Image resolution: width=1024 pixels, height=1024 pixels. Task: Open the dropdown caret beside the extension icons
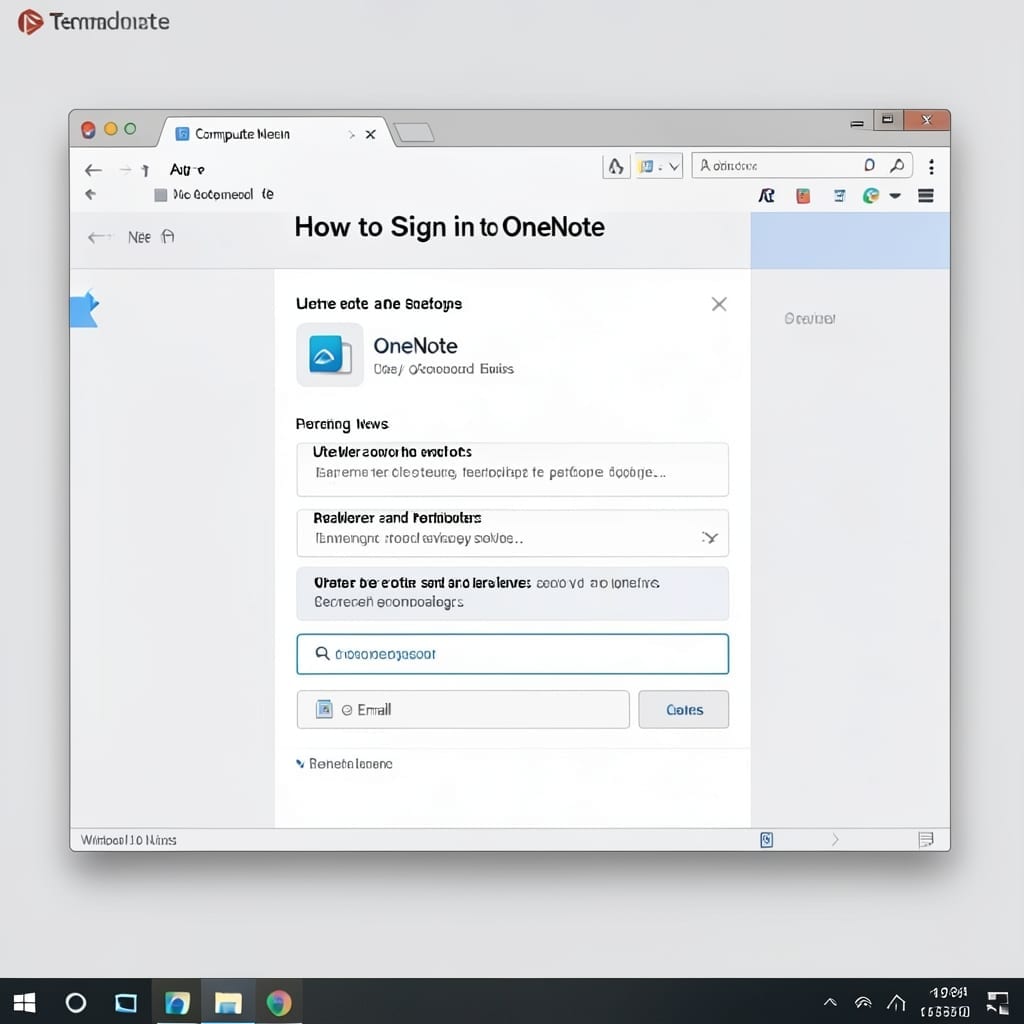(895, 195)
